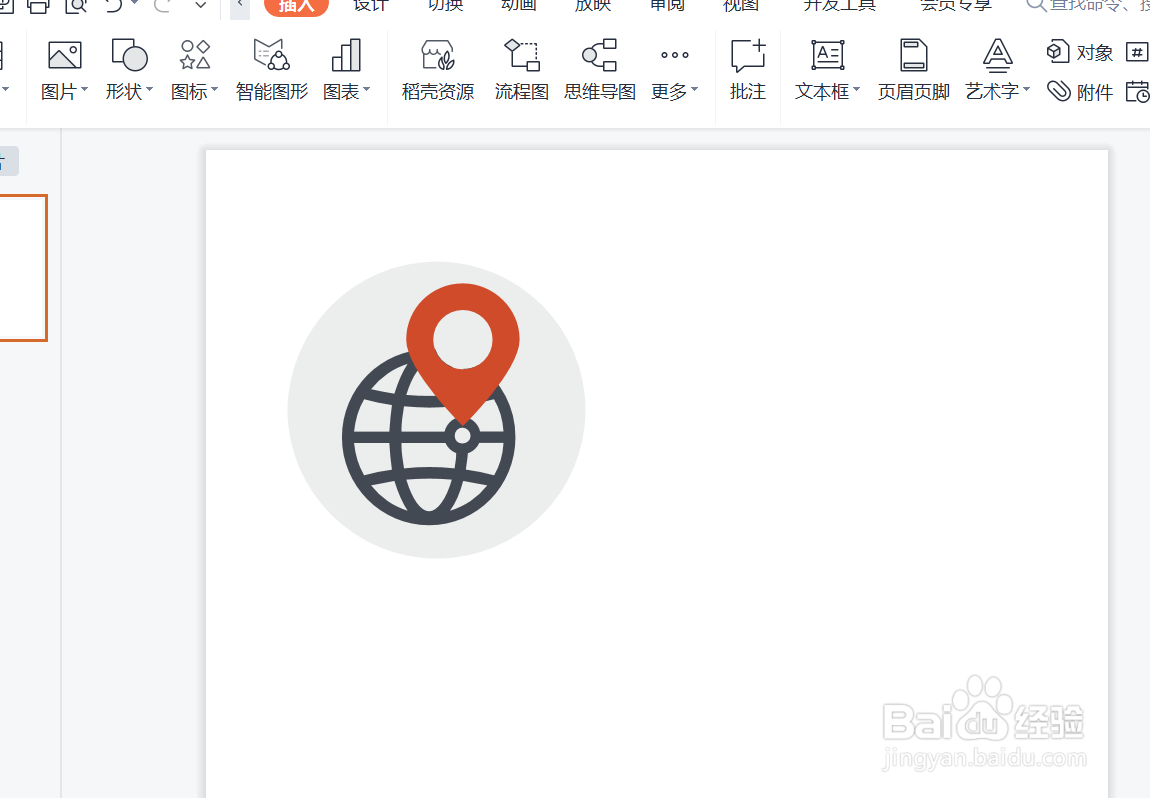Undo the last action
The image size is (1150, 798).
tap(113, 6)
